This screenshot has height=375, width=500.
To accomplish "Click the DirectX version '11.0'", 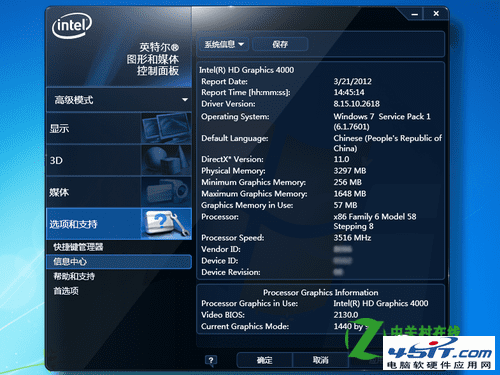I will (x=341, y=159).
